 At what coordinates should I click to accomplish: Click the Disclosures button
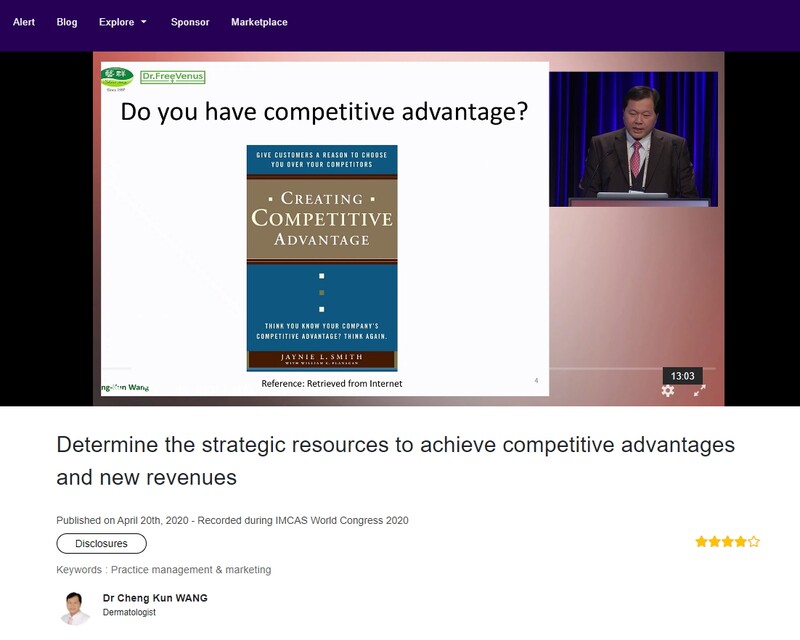[102, 544]
